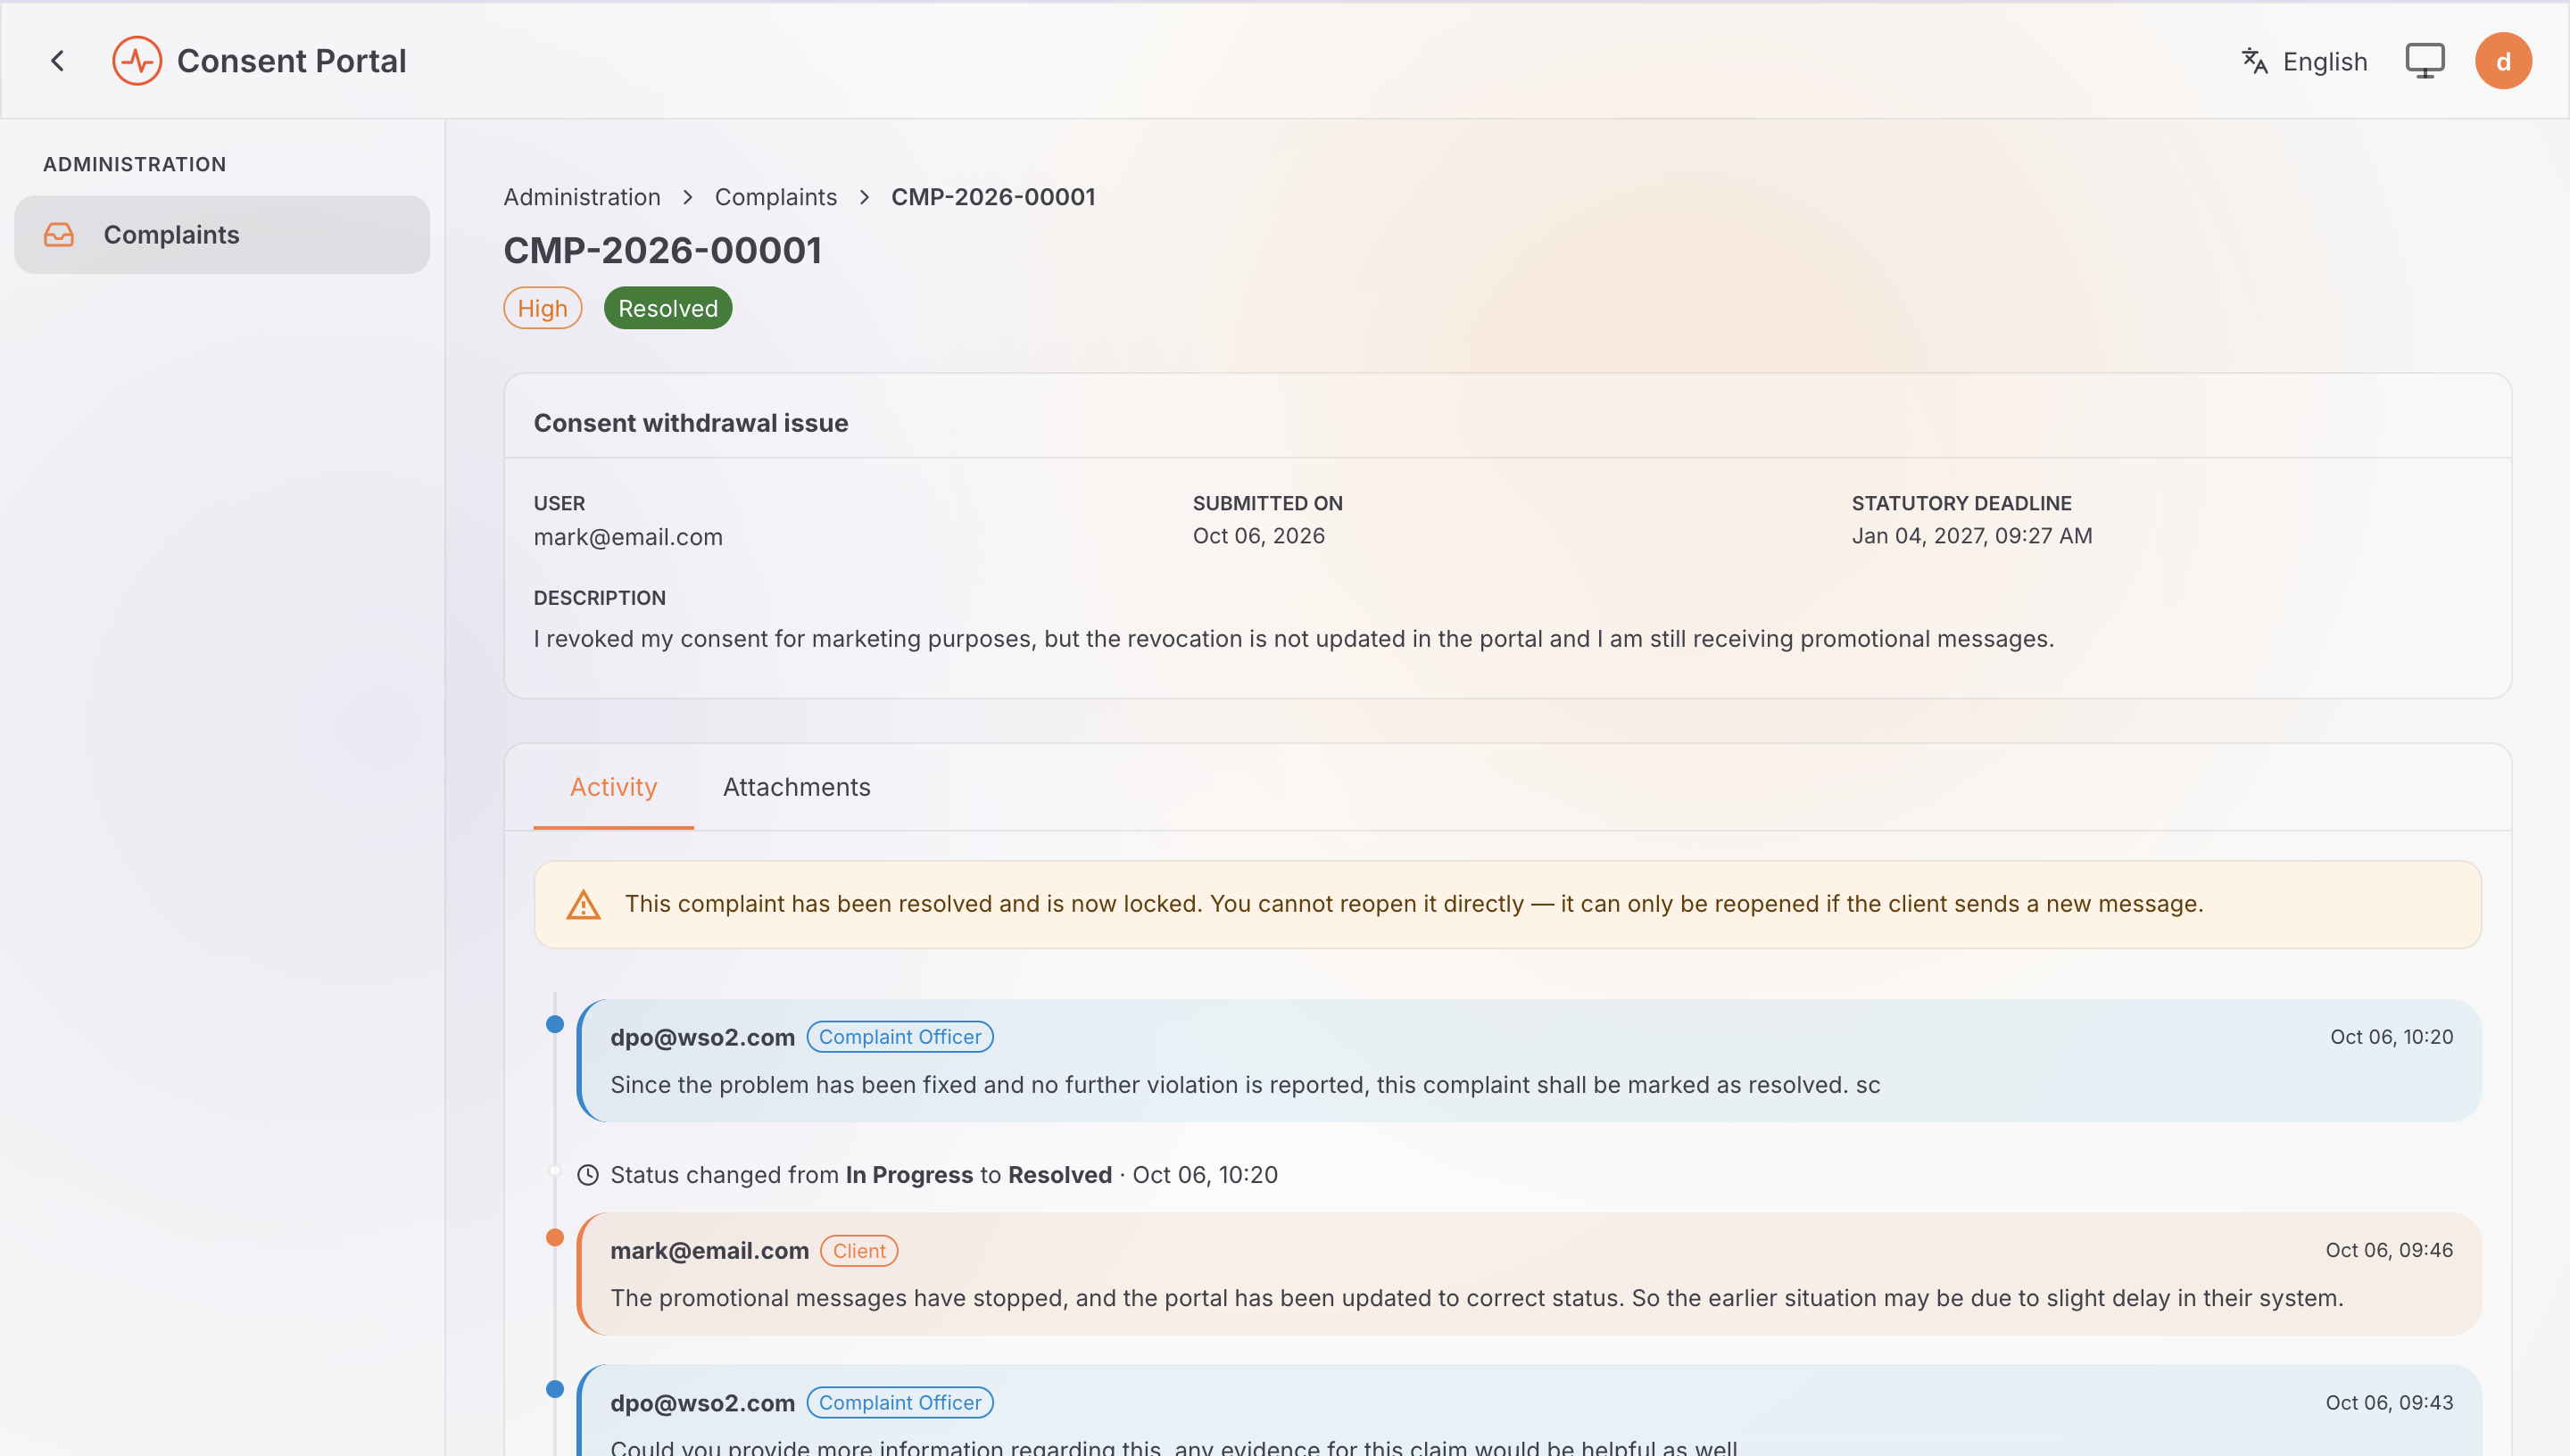
Task: Click the Oct 06, 10:20 comment timestamp
Action: pyautogui.click(x=2392, y=1037)
